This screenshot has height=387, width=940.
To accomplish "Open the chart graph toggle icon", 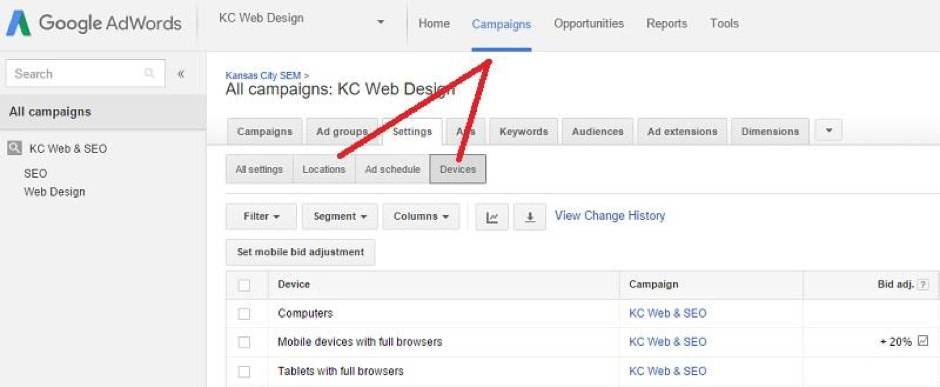I will (x=492, y=217).
